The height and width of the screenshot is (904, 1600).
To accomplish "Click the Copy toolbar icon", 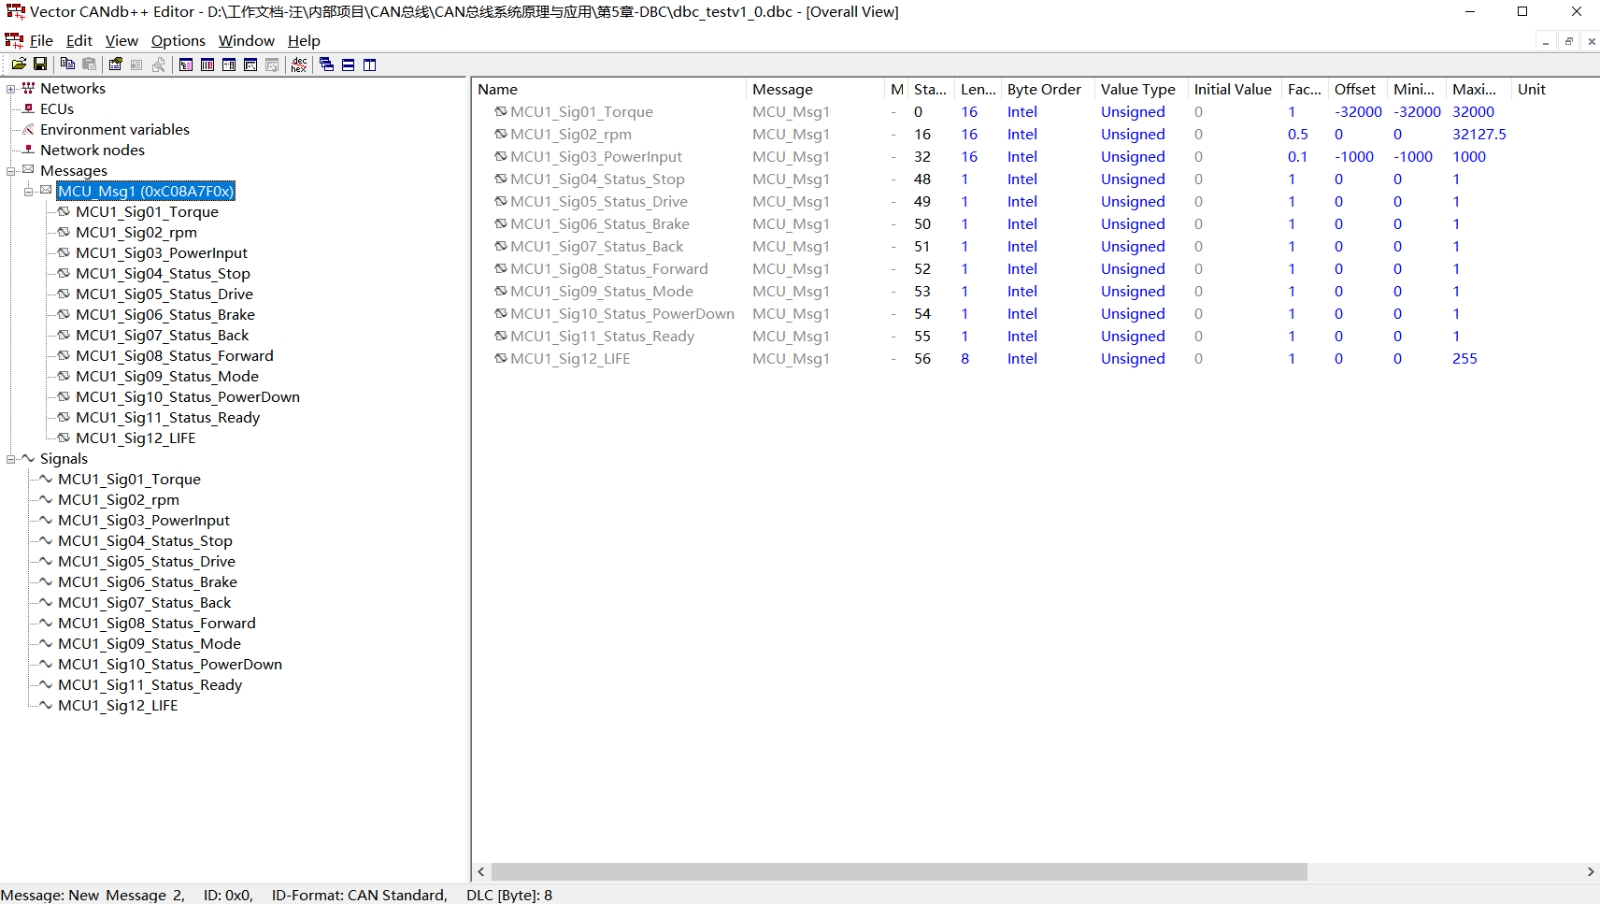I will tap(67, 64).
